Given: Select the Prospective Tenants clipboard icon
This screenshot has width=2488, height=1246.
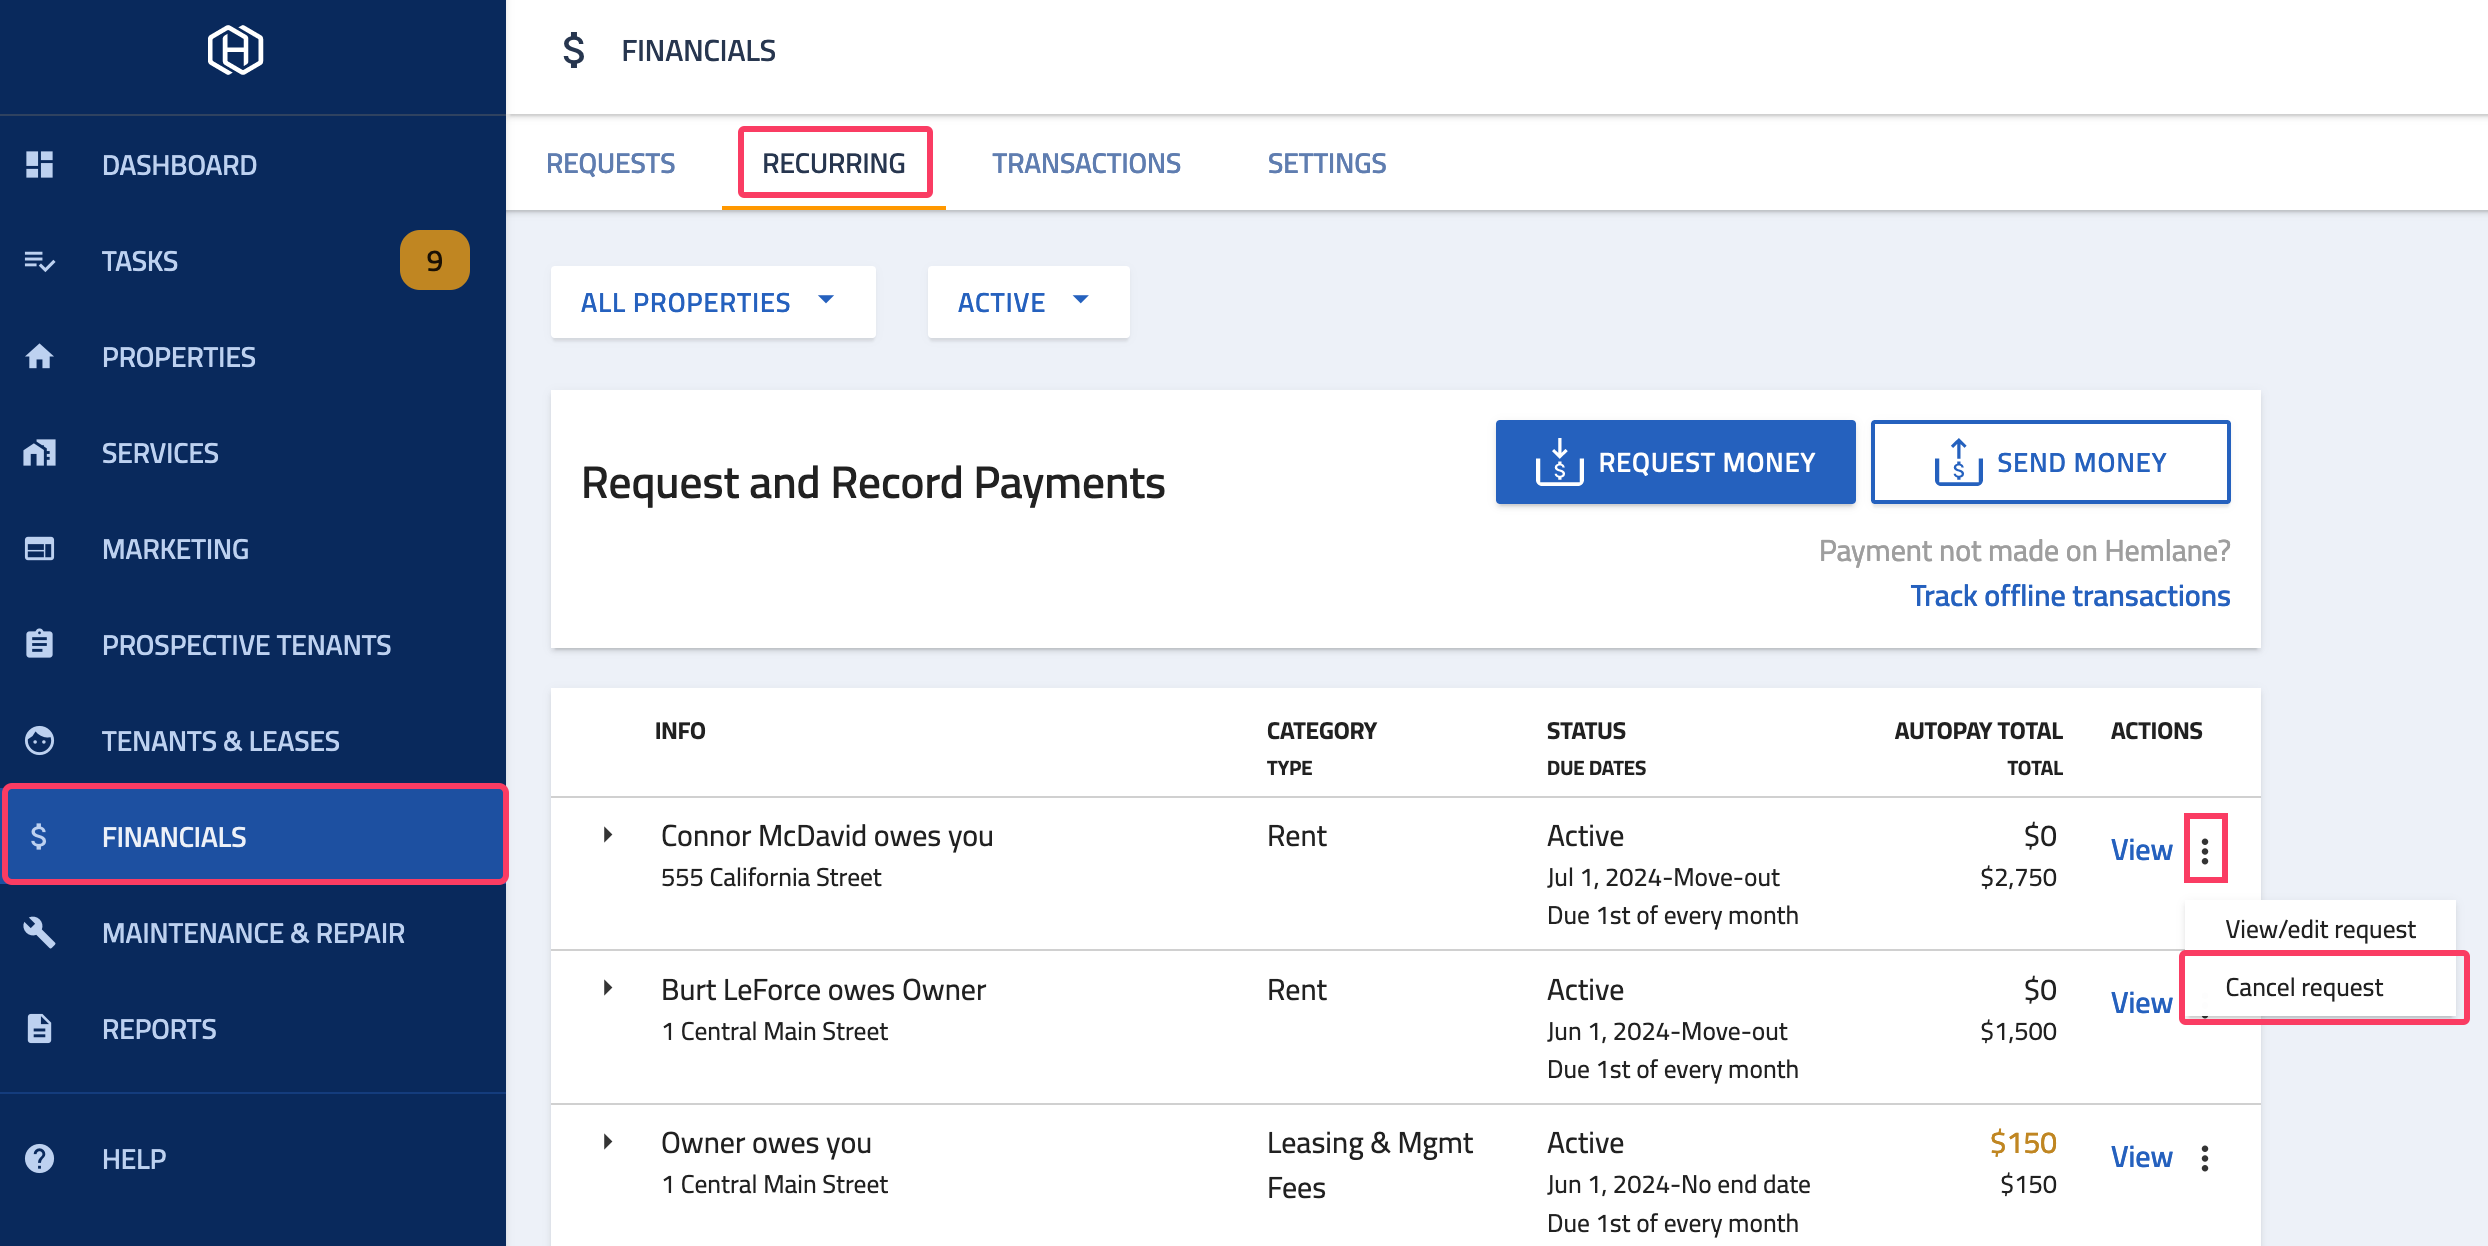Looking at the screenshot, I should pyautogui.click(x=40, y=644).
